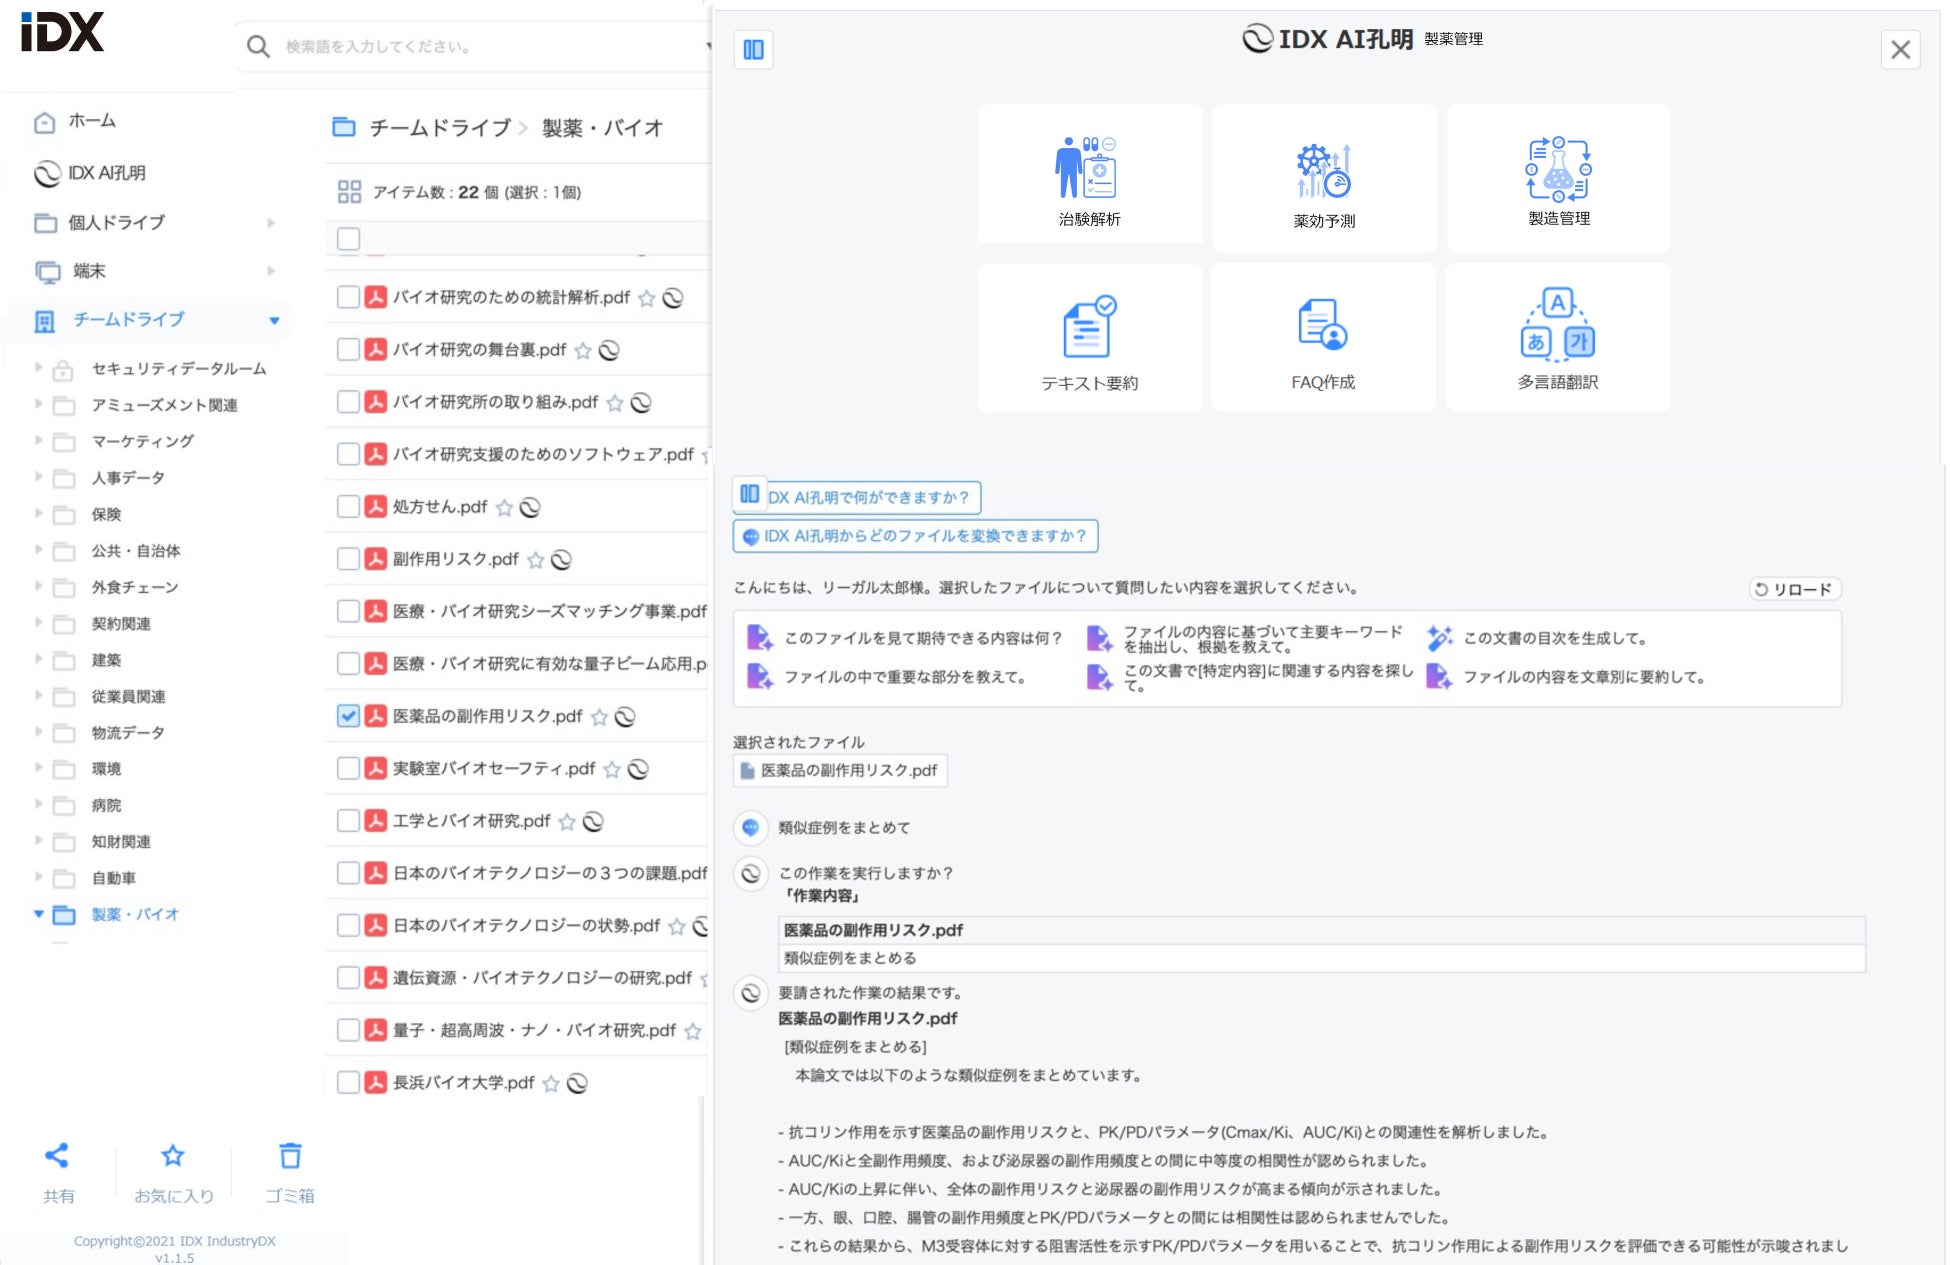This screenshot has height=1265, width=1950.
Task: Open IDX AI孔明 in the sidebar menu
Action: (106, 173)
